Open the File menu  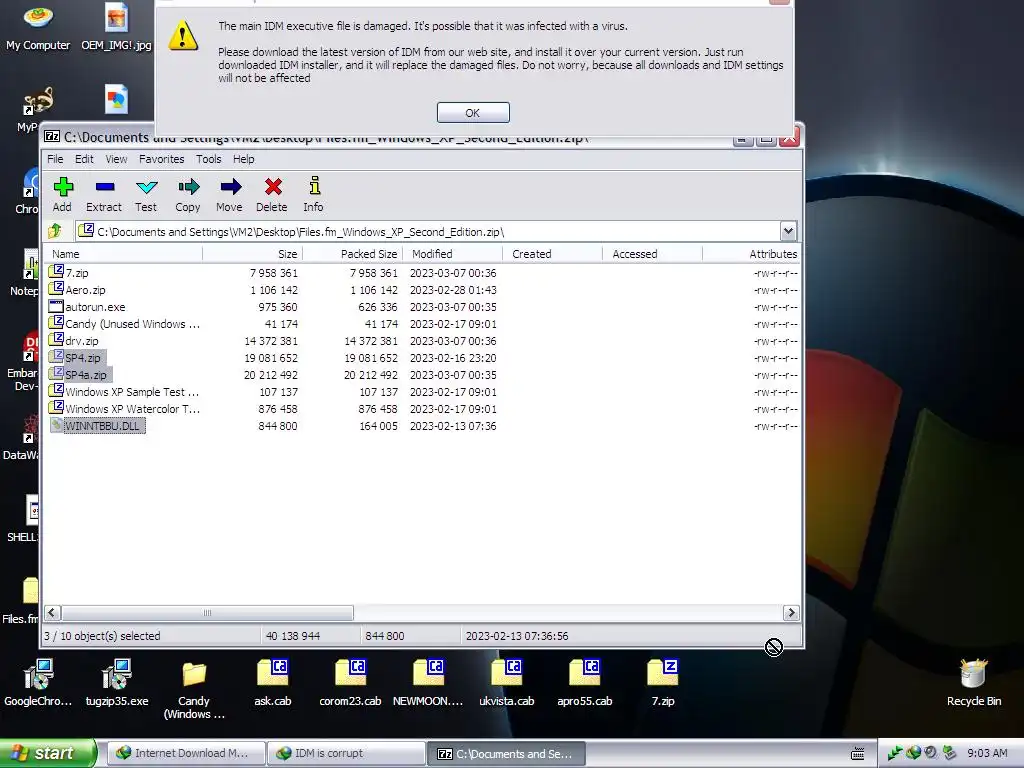point(55,159)
